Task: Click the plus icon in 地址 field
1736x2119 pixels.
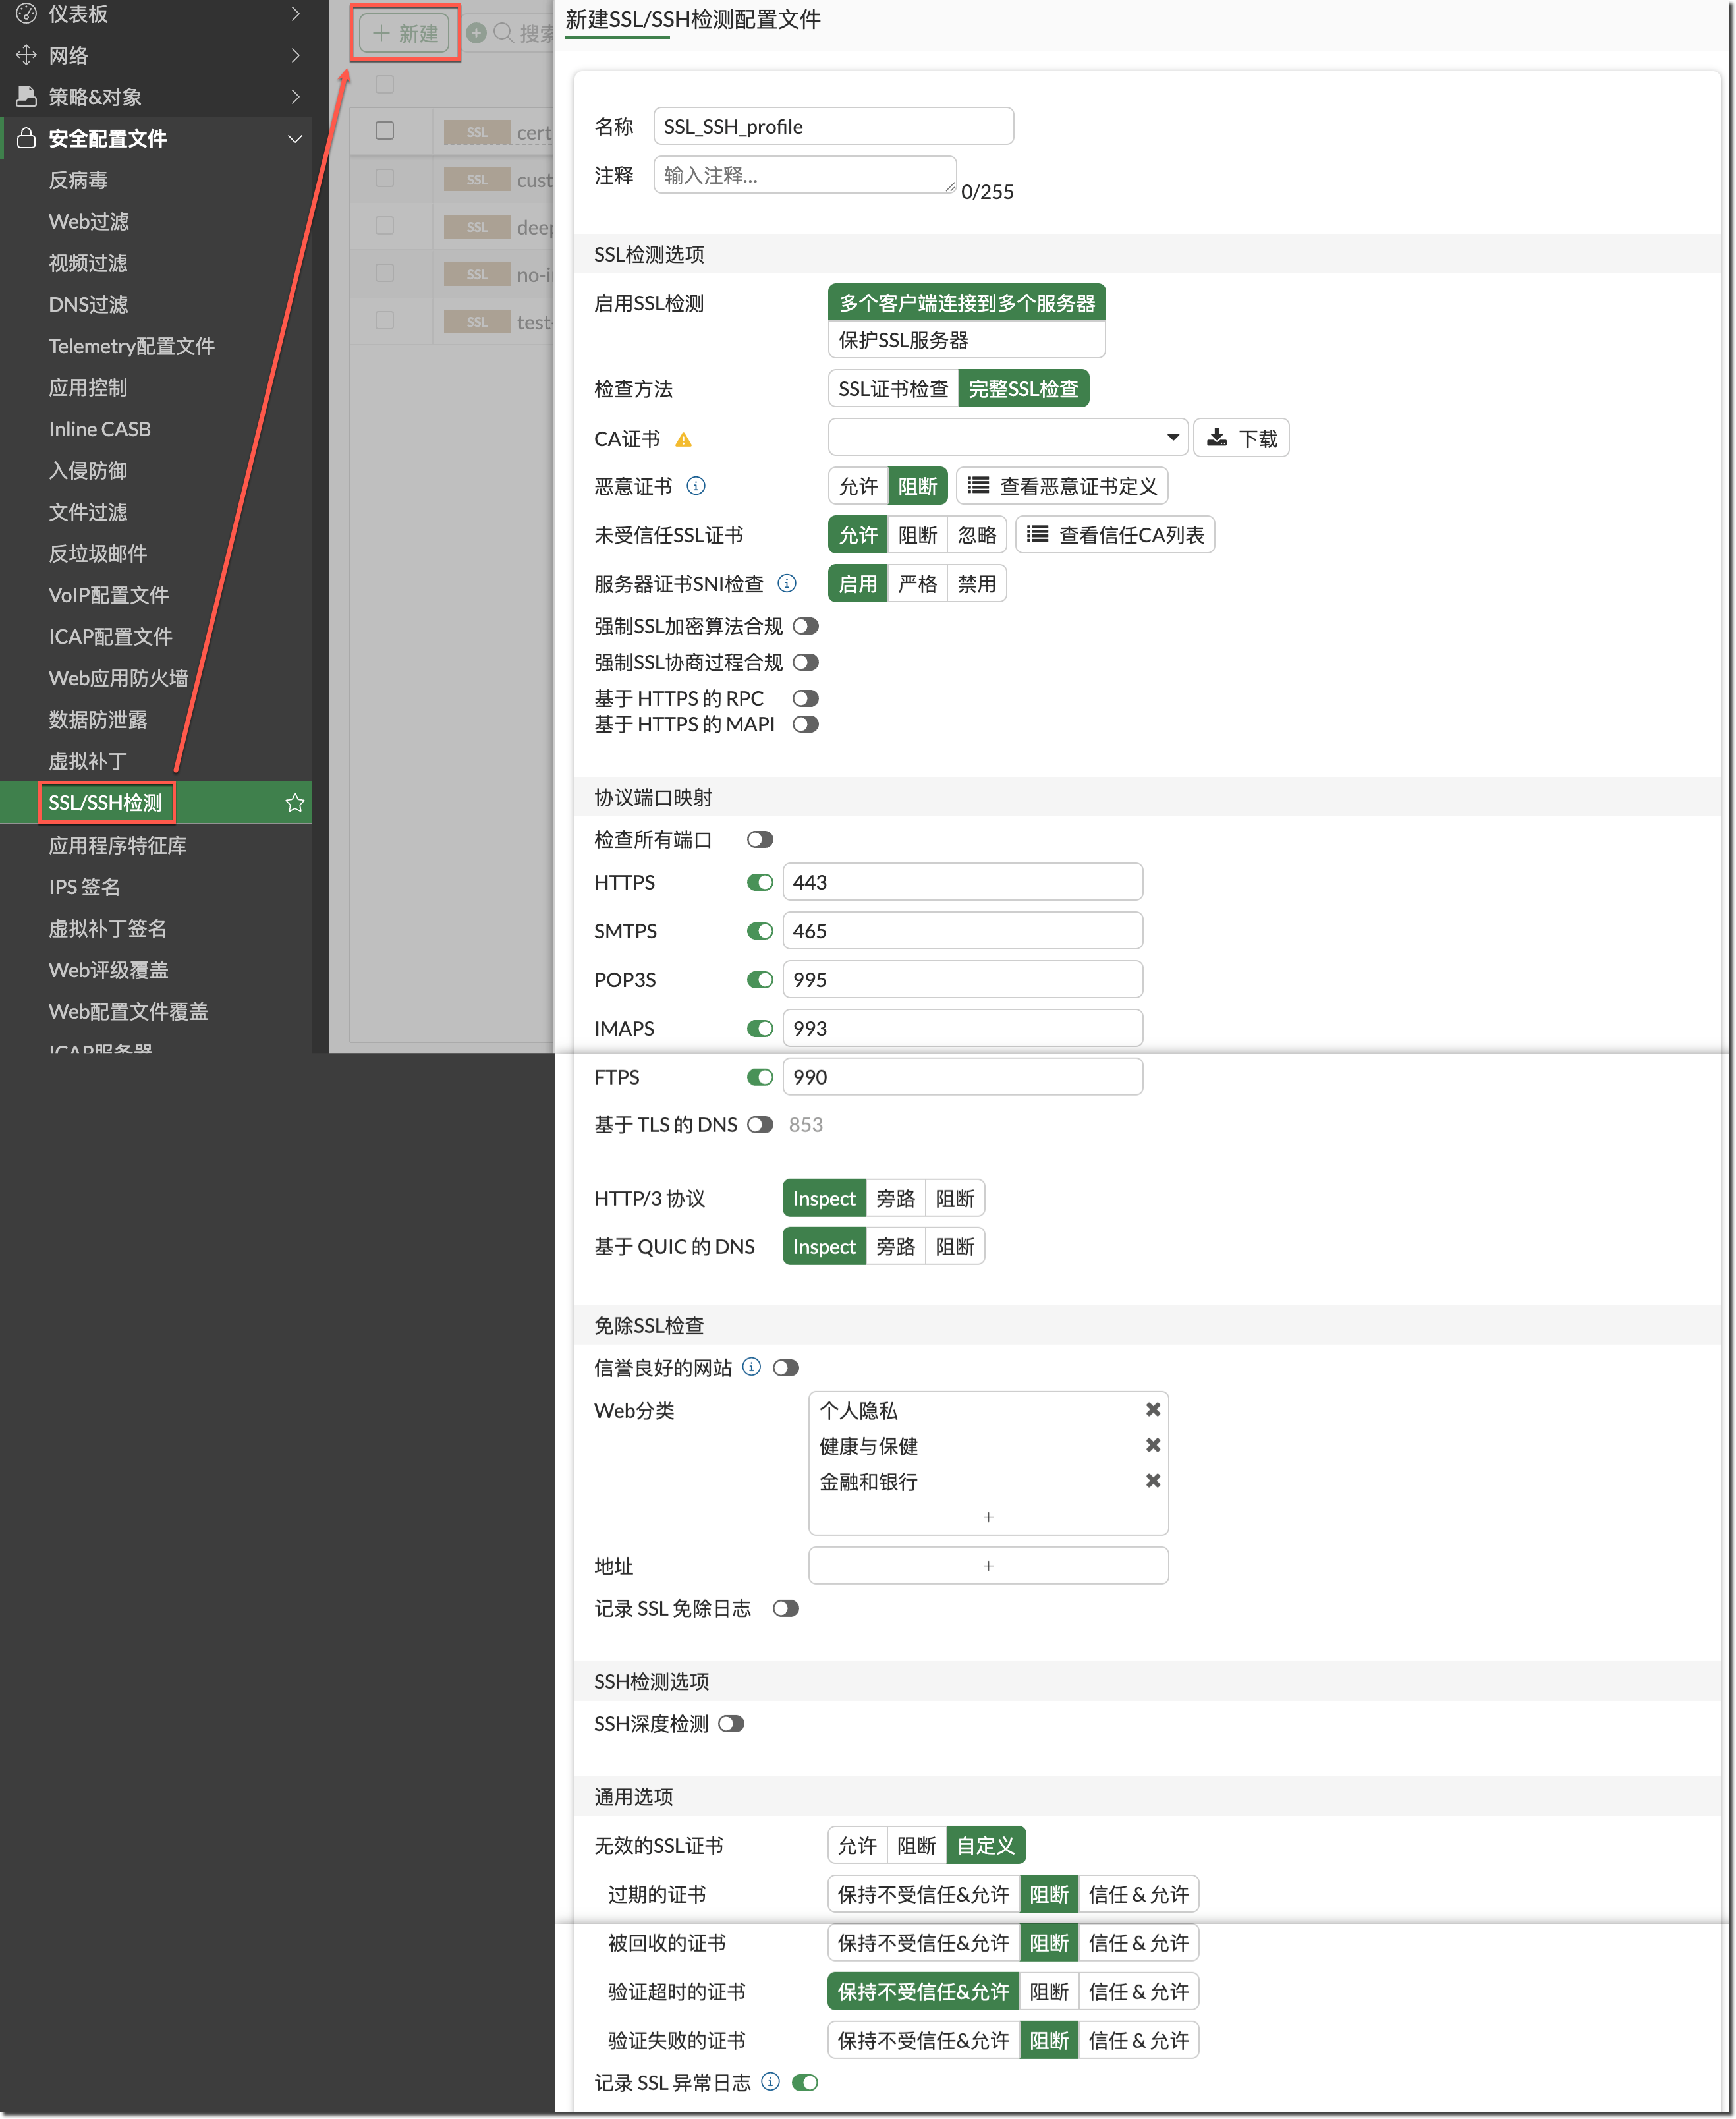Action: point(988,1565)
